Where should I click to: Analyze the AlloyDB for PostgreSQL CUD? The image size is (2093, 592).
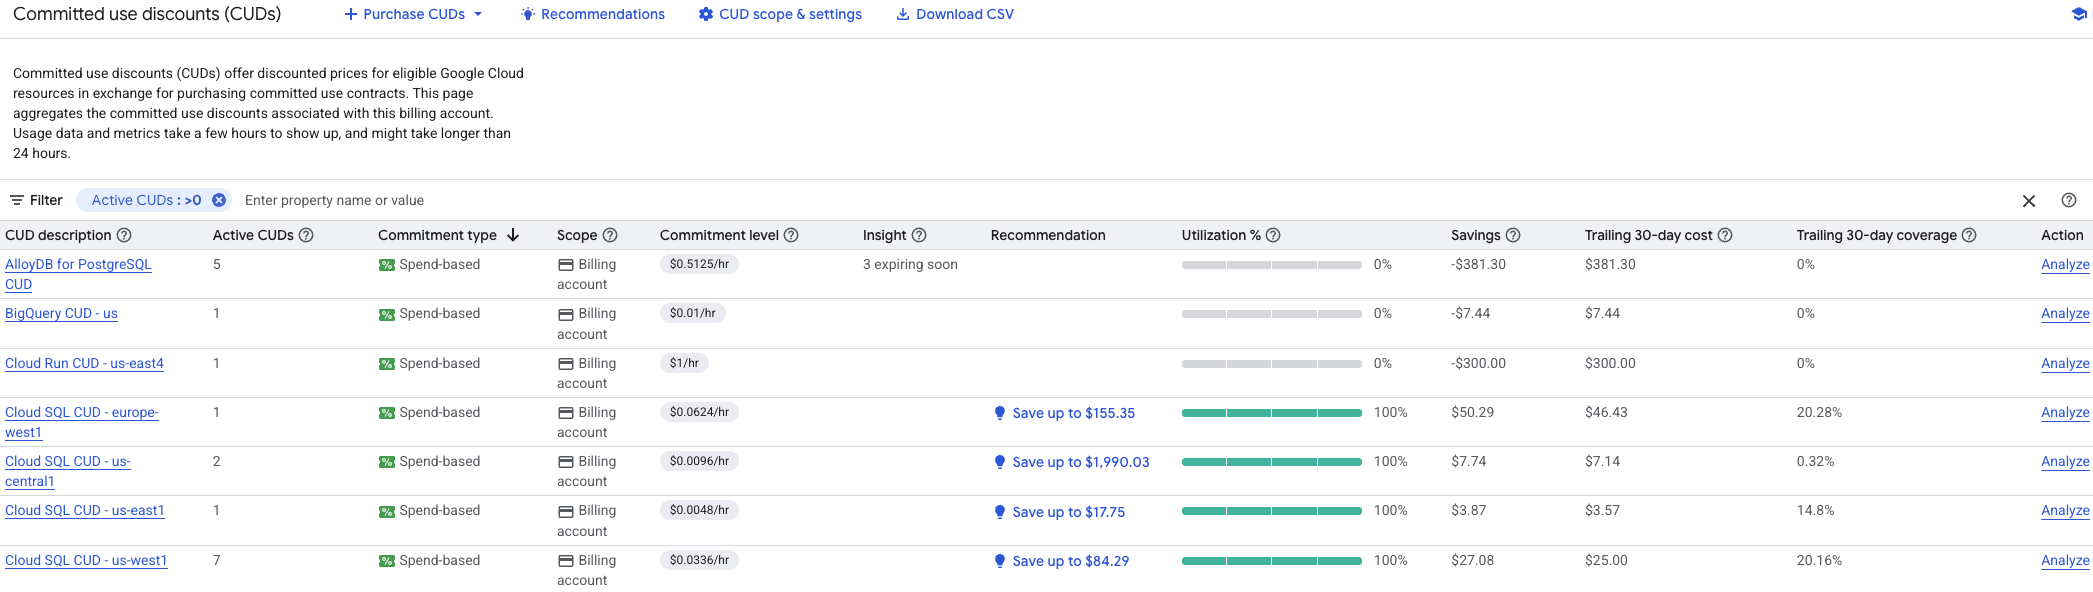pyautogui.click(x=2065, y=264)
